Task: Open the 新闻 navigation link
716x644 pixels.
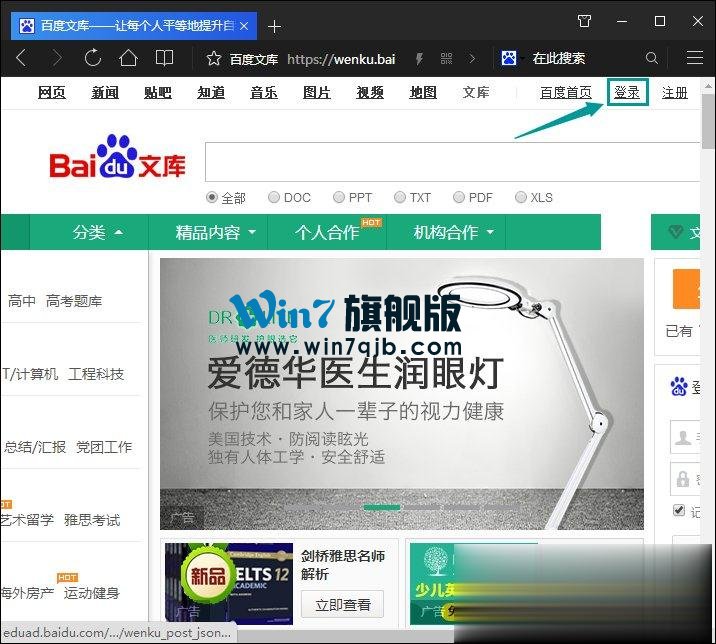Action: pyautogui.click(x=105, y=93)
